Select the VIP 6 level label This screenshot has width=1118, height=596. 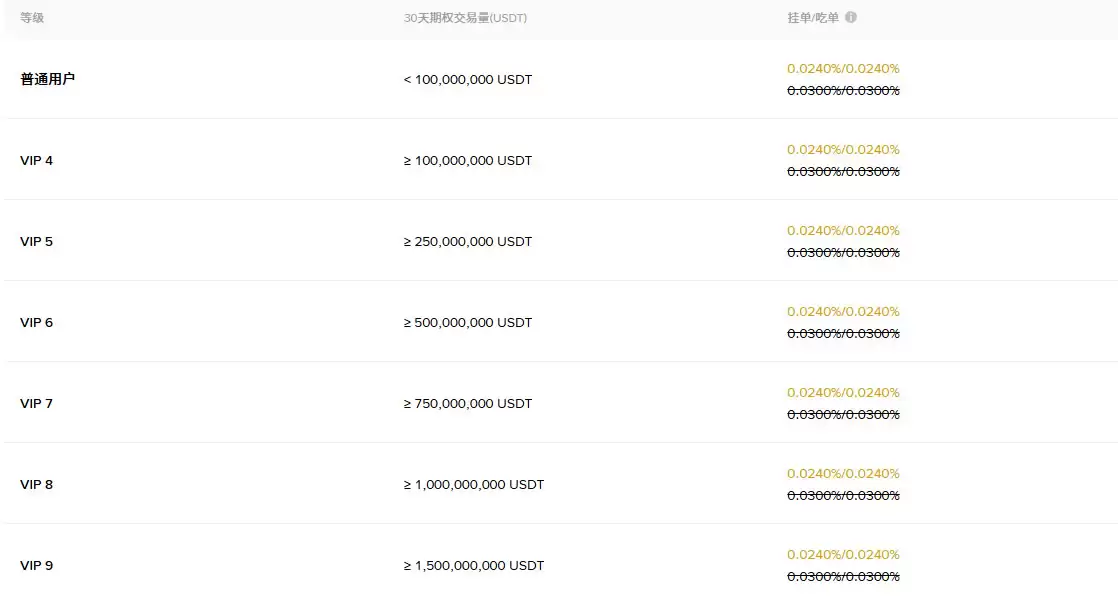pyautogui.click(x=37, y=322)
